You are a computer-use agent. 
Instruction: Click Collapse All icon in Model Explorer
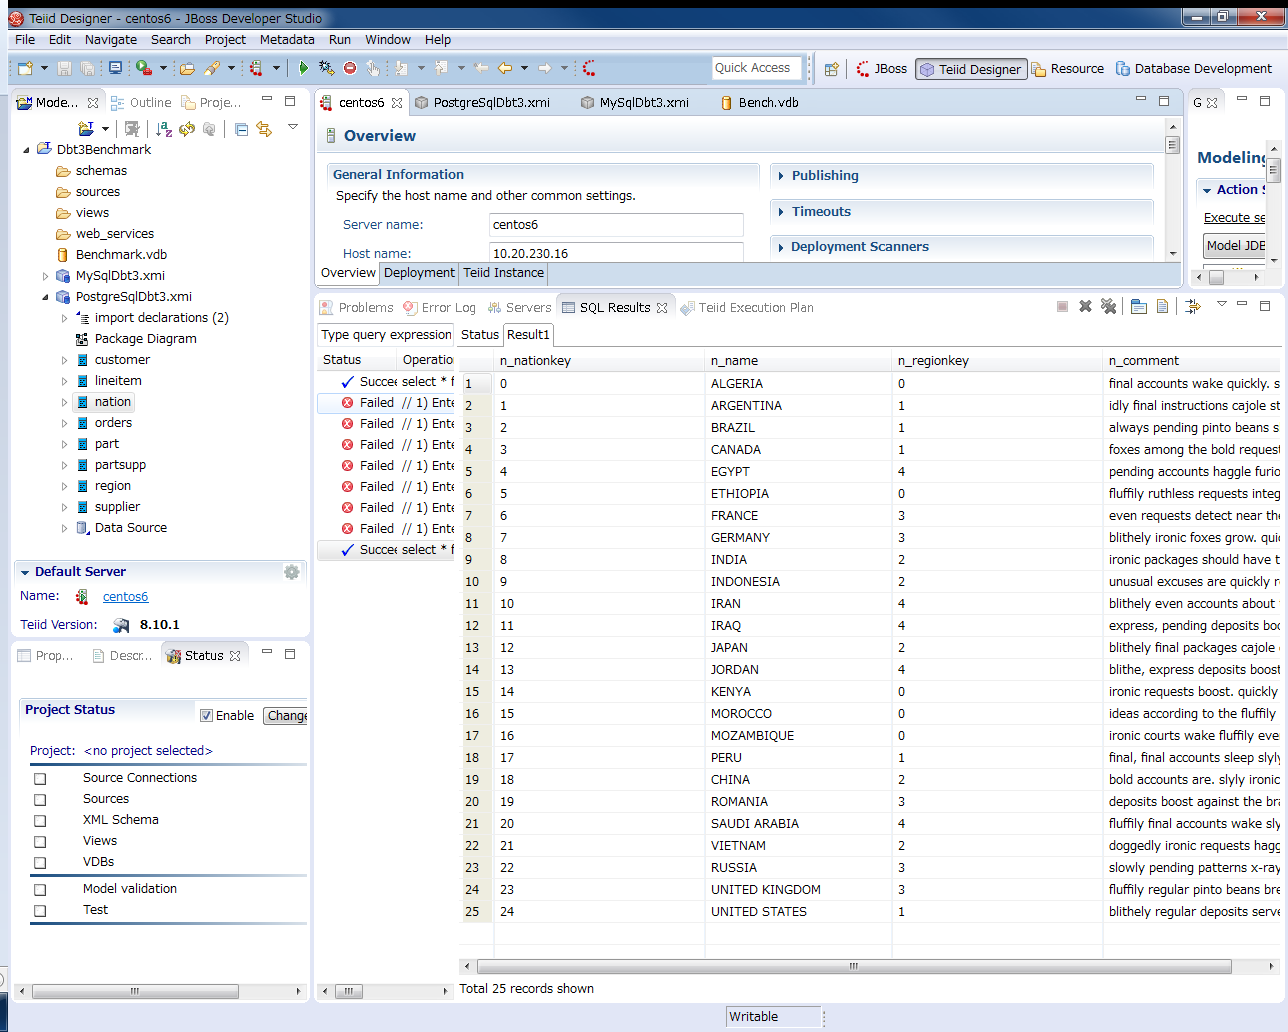(241, 129)
